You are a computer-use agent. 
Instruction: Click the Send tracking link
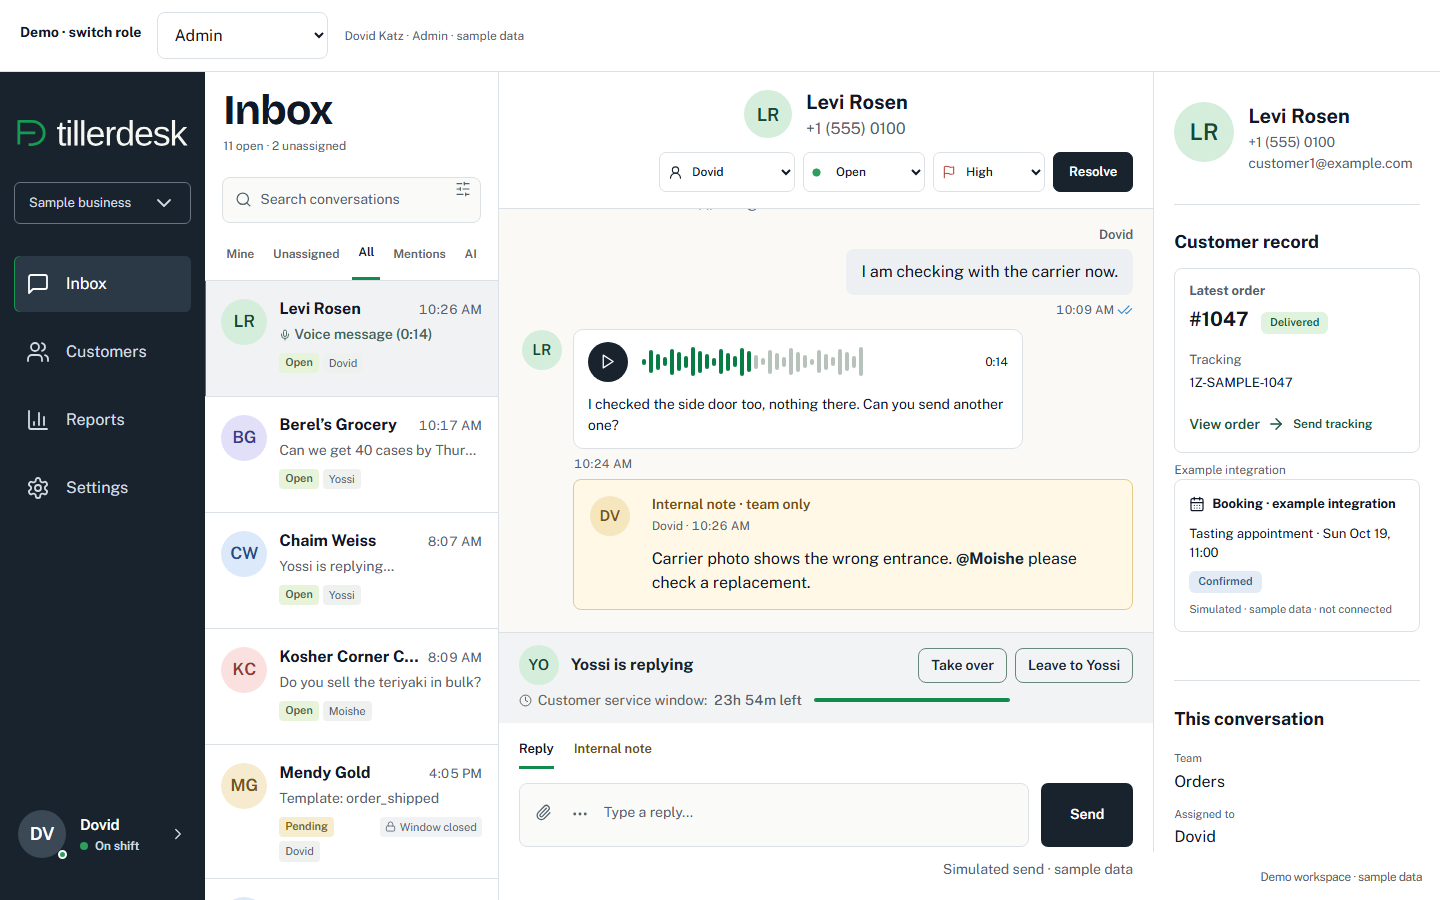click(1332, 425)
